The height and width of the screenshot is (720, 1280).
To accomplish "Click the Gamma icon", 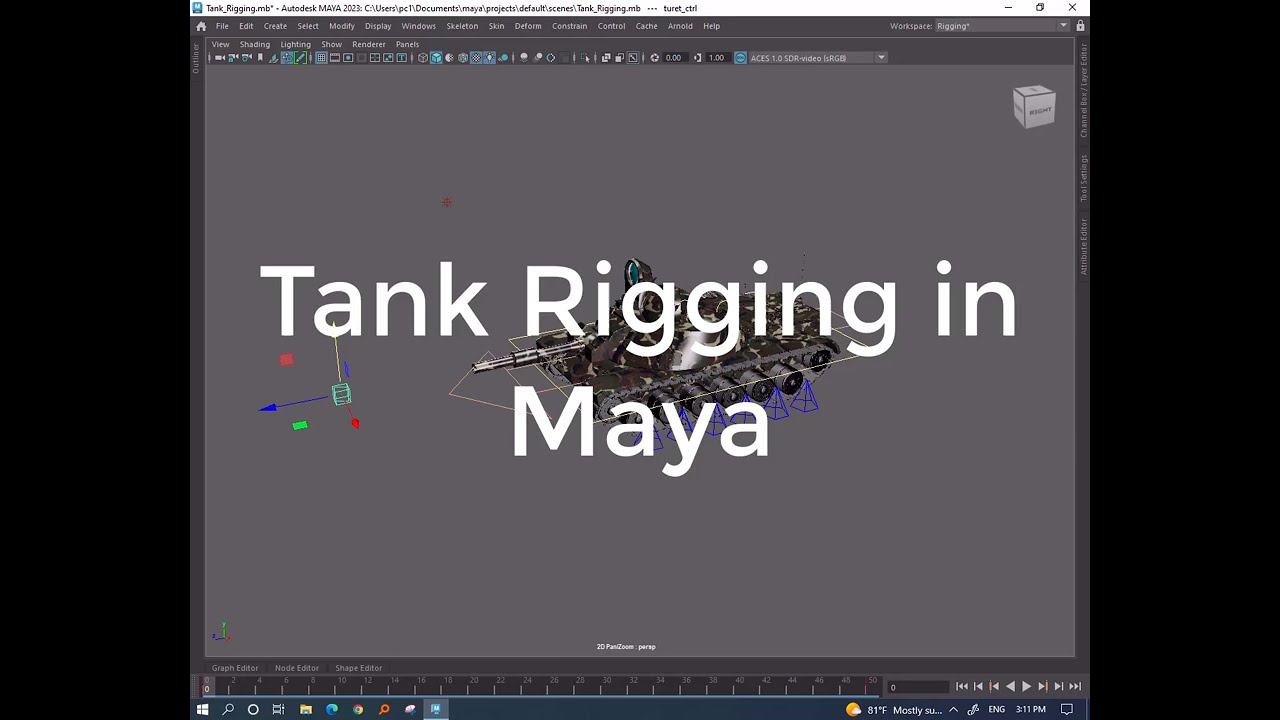I will (698, 58).
